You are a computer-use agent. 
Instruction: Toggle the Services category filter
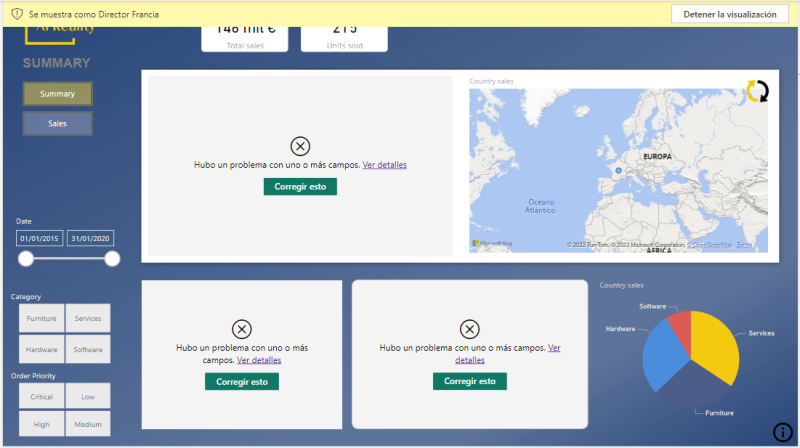coord(88,319)
